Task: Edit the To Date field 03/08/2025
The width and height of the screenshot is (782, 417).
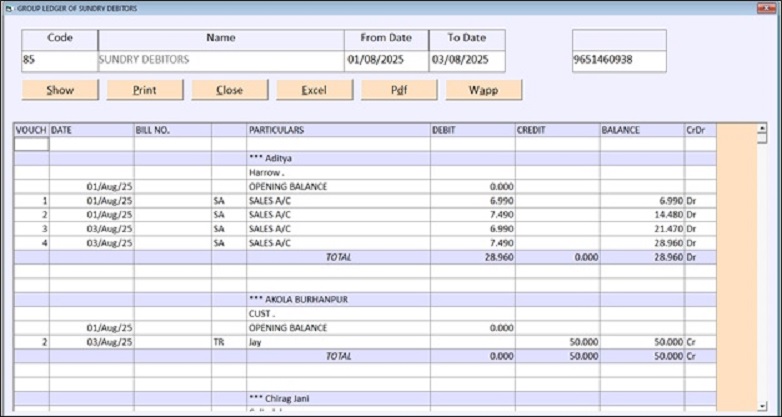Action: (x=467, y=61)
